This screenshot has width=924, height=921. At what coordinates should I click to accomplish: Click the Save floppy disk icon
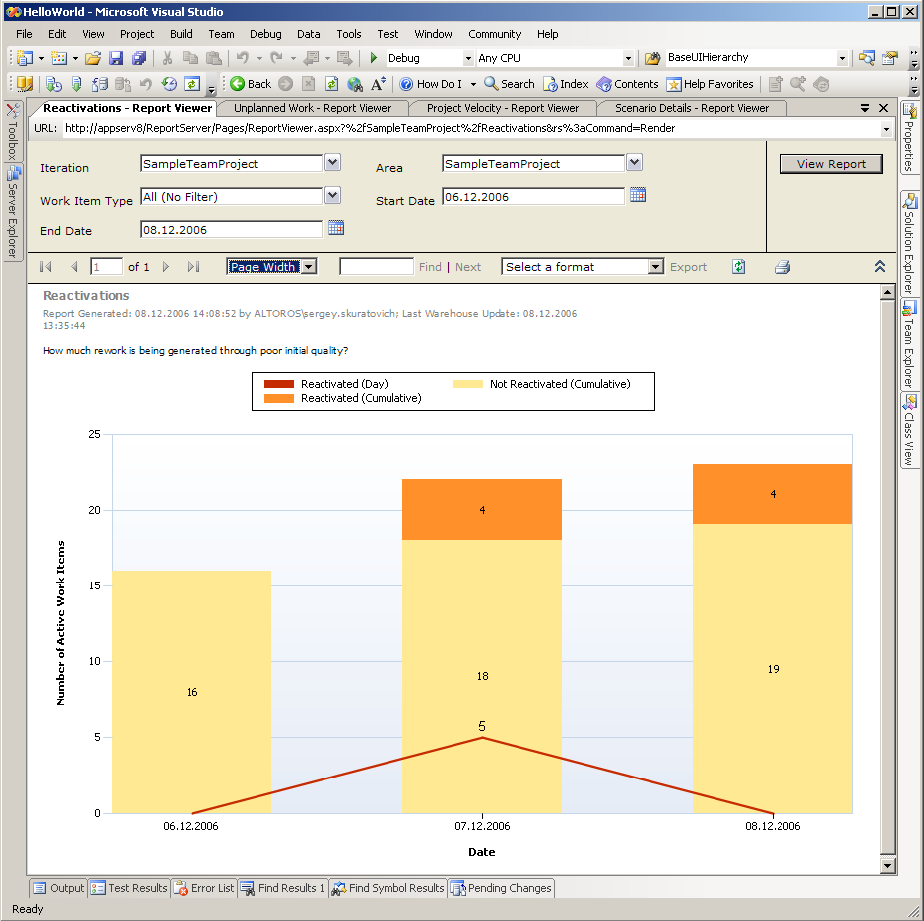click(x=116, y=58)
